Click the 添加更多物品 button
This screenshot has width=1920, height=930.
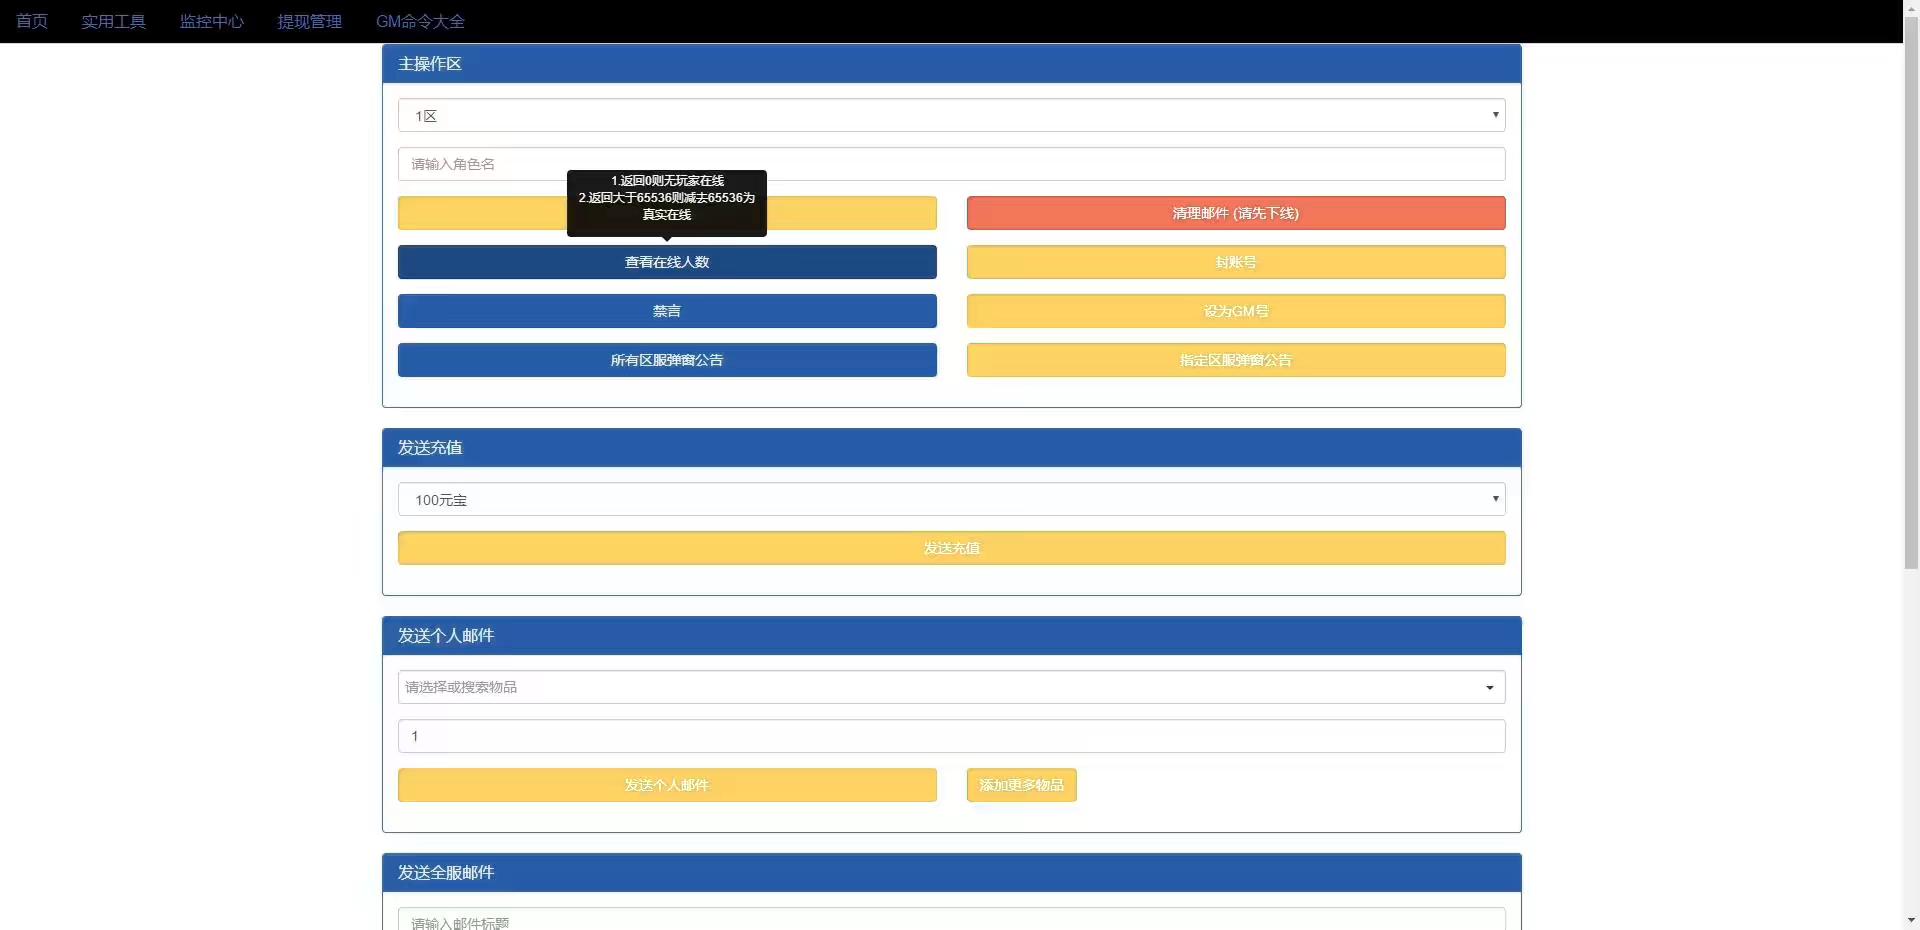pos(1021,785)
